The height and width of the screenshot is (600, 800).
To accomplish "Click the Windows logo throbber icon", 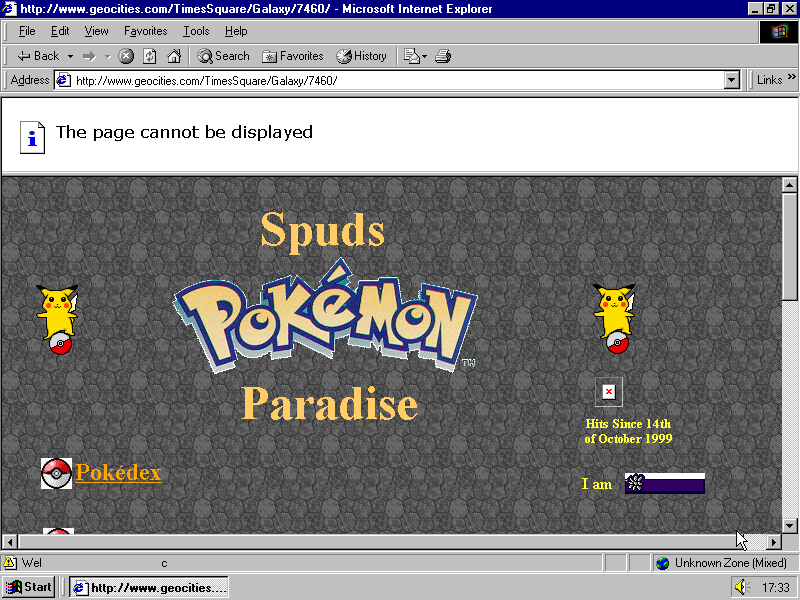I will [779, 32].
